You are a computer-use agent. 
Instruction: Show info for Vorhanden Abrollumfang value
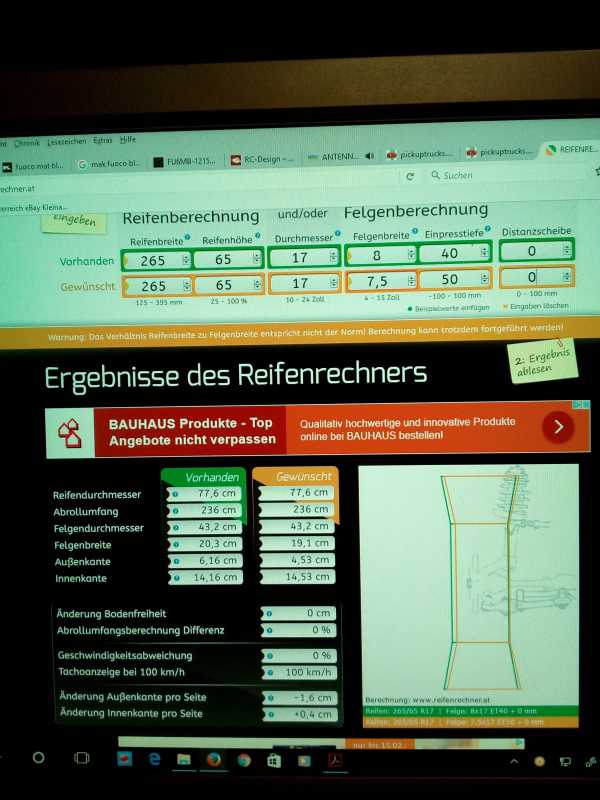[x=176, y=511]
